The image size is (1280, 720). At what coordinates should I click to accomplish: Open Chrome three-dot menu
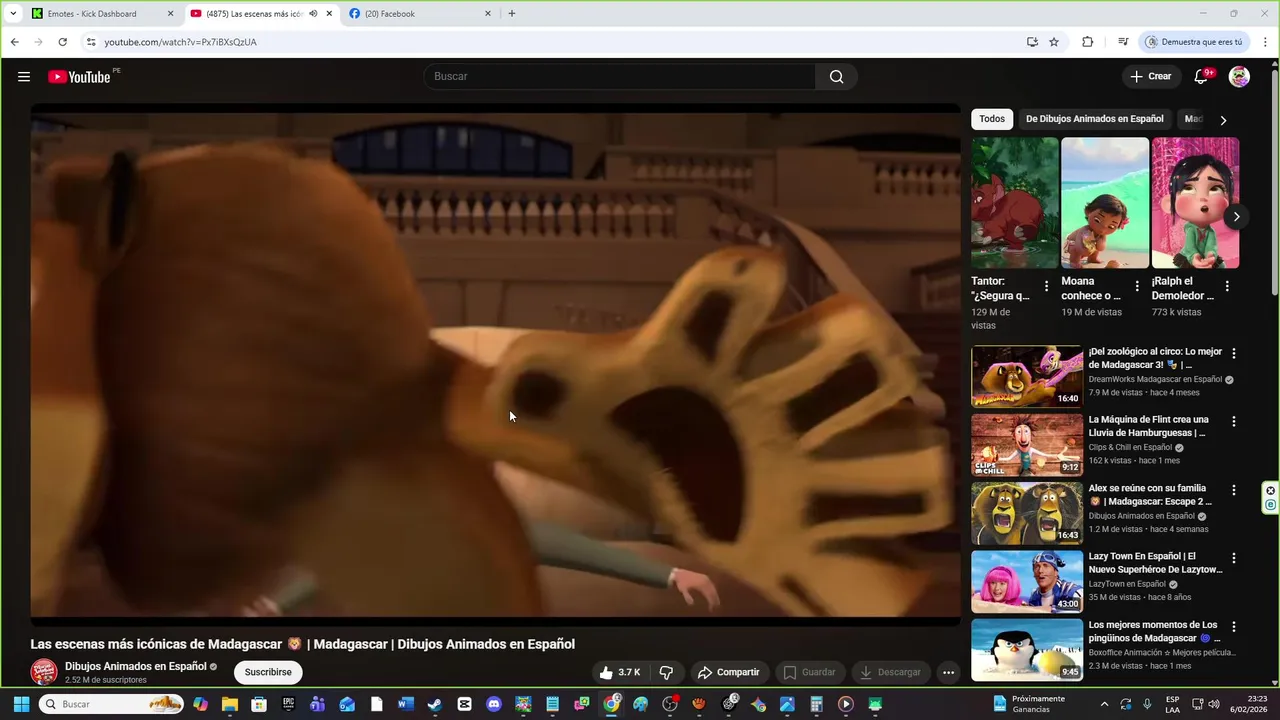click(x=1266, y=42)
